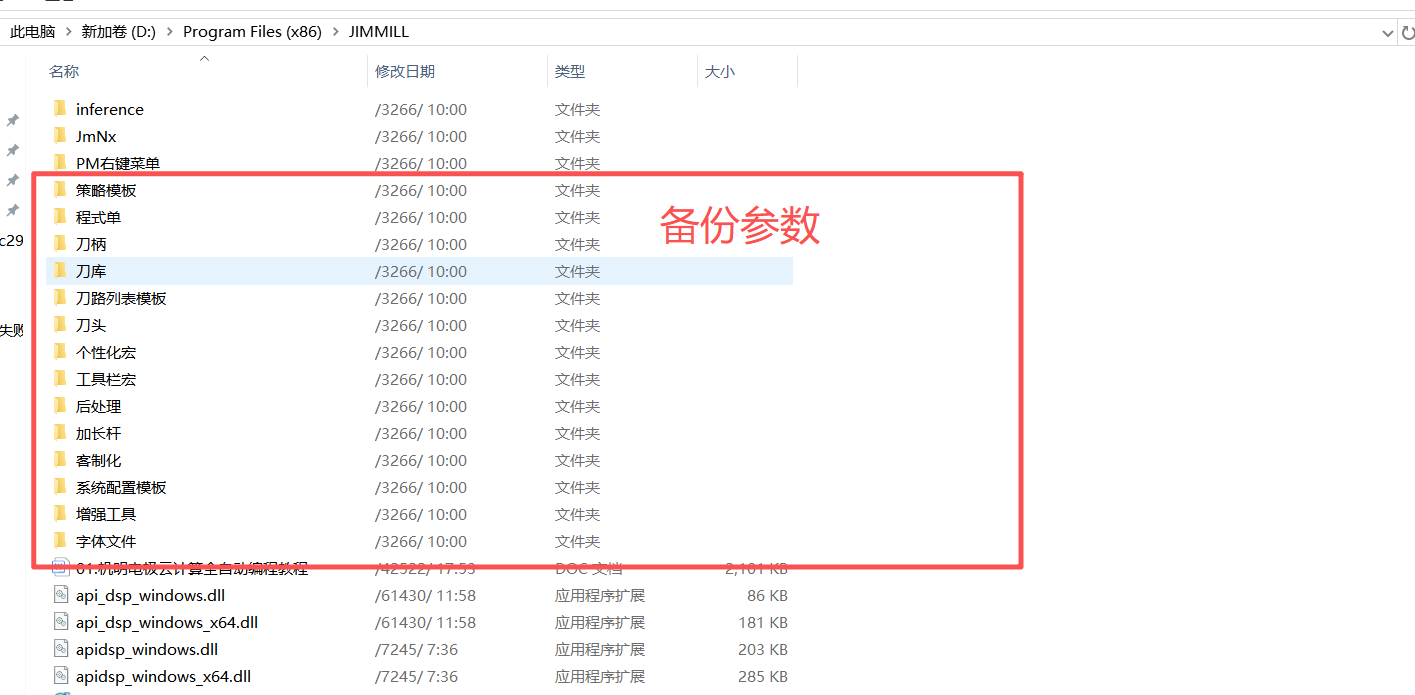The width and height of the screenshot is (1415, 695).
Task: Select api_dsp_windows.dll file icon
Action: [60, 595]
